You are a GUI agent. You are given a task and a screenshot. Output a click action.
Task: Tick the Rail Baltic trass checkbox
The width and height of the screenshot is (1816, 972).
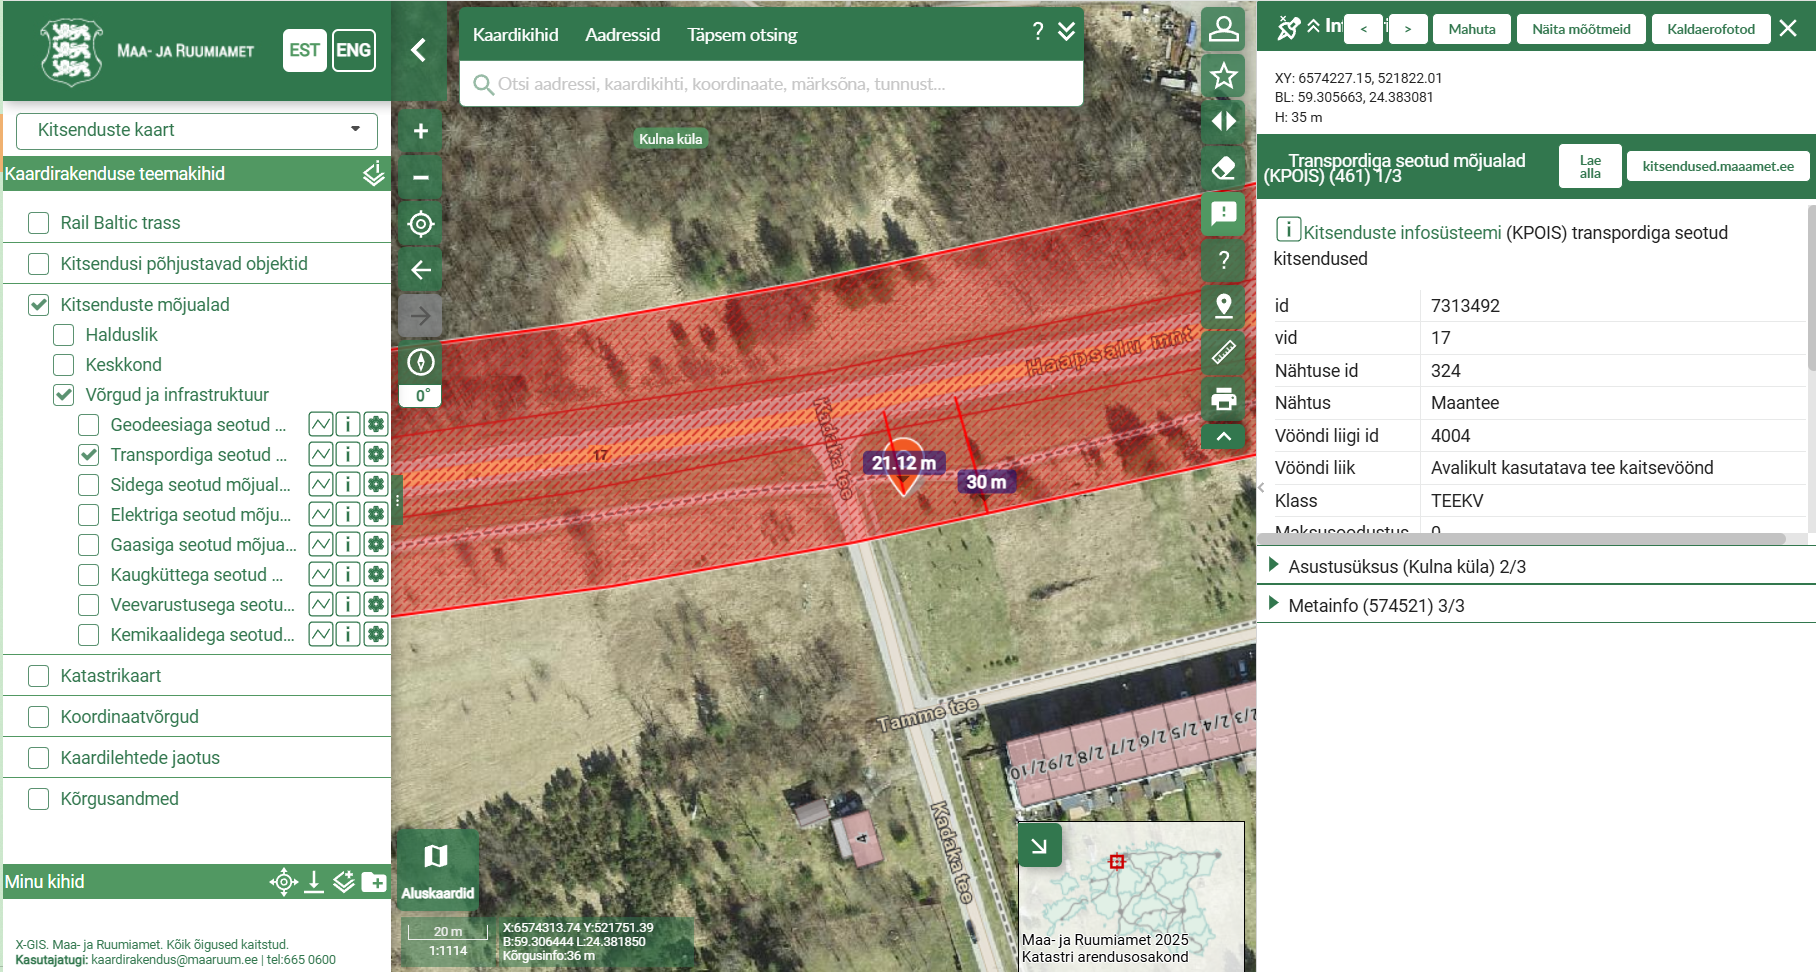tap(39, 223)
